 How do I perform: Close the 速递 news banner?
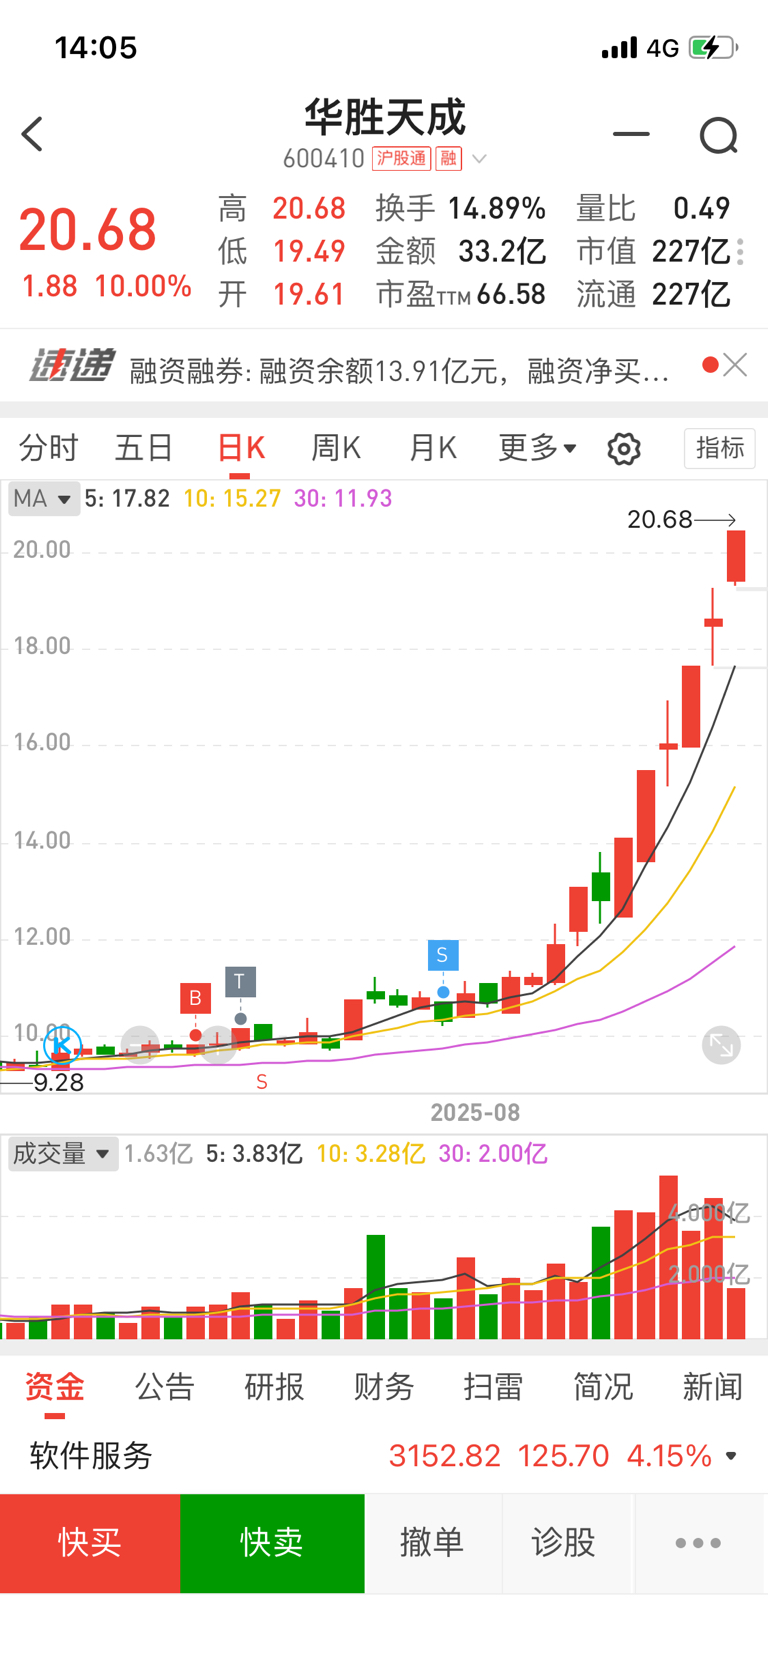click(735, 365)
